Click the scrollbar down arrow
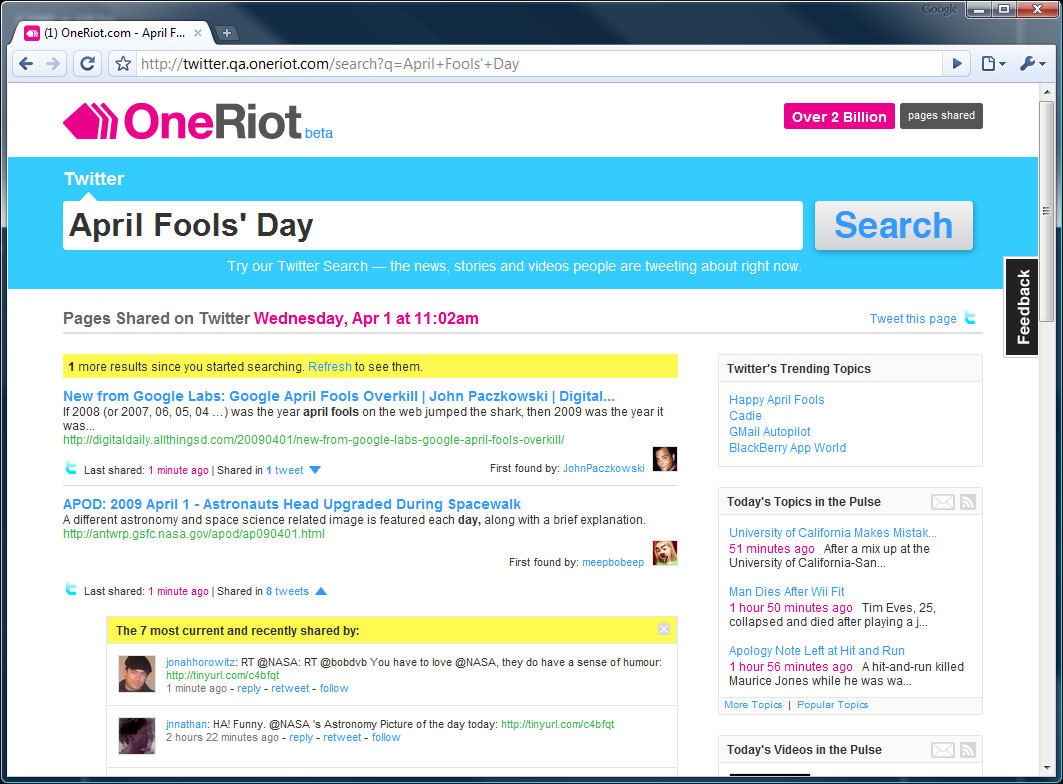 click(x=1046, y=768)
